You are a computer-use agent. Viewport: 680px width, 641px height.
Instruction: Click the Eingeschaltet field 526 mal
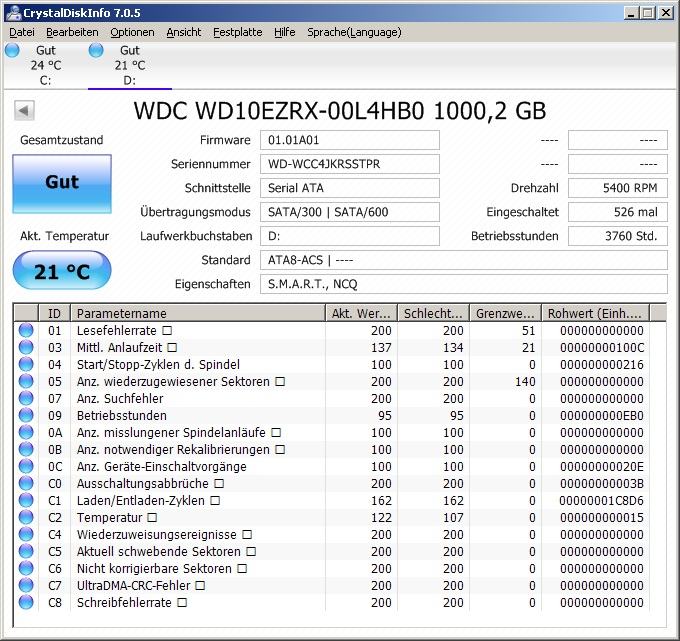(x=618, y=212)
